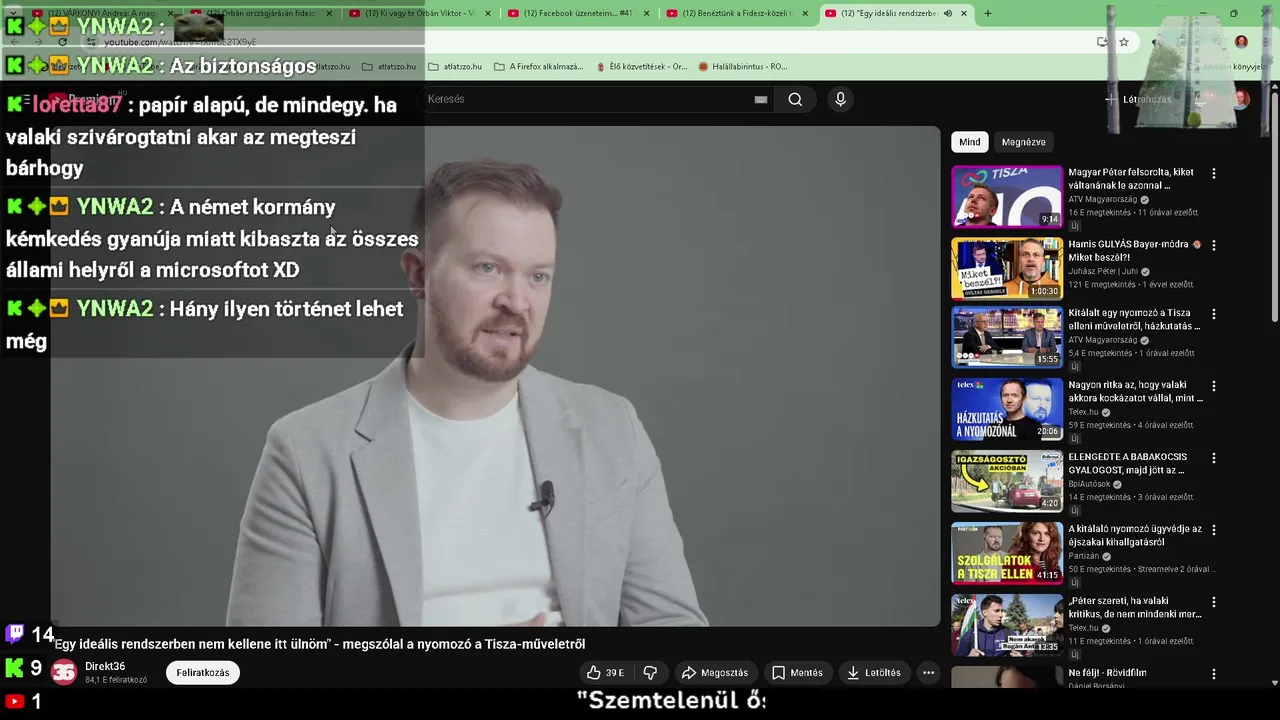Open the ELENGEDTE A BABAKOCSIS GYALOGOST video
Image resolution: width=1280 pixels, height=720 pixels.
coord(1007,481)
